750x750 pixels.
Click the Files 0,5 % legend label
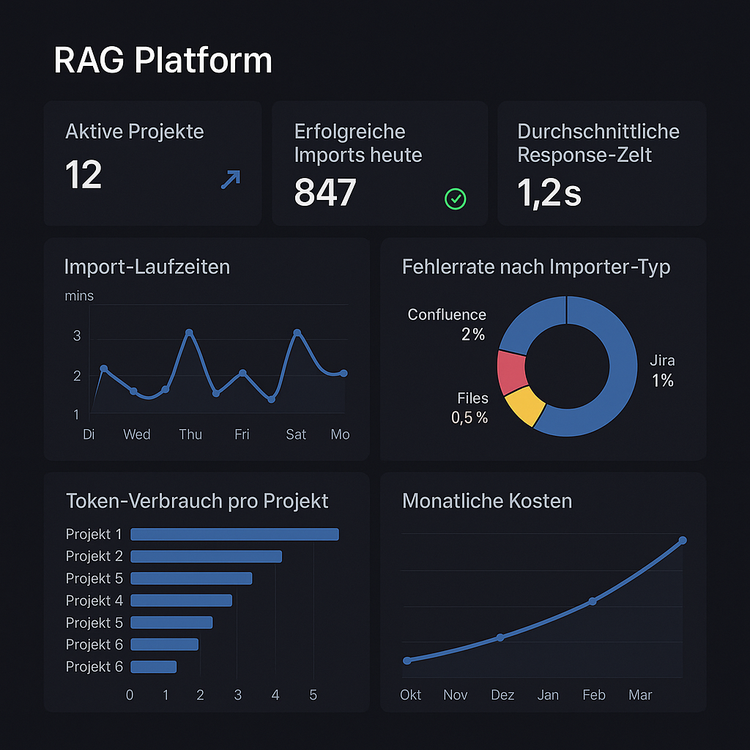(471, 408)
